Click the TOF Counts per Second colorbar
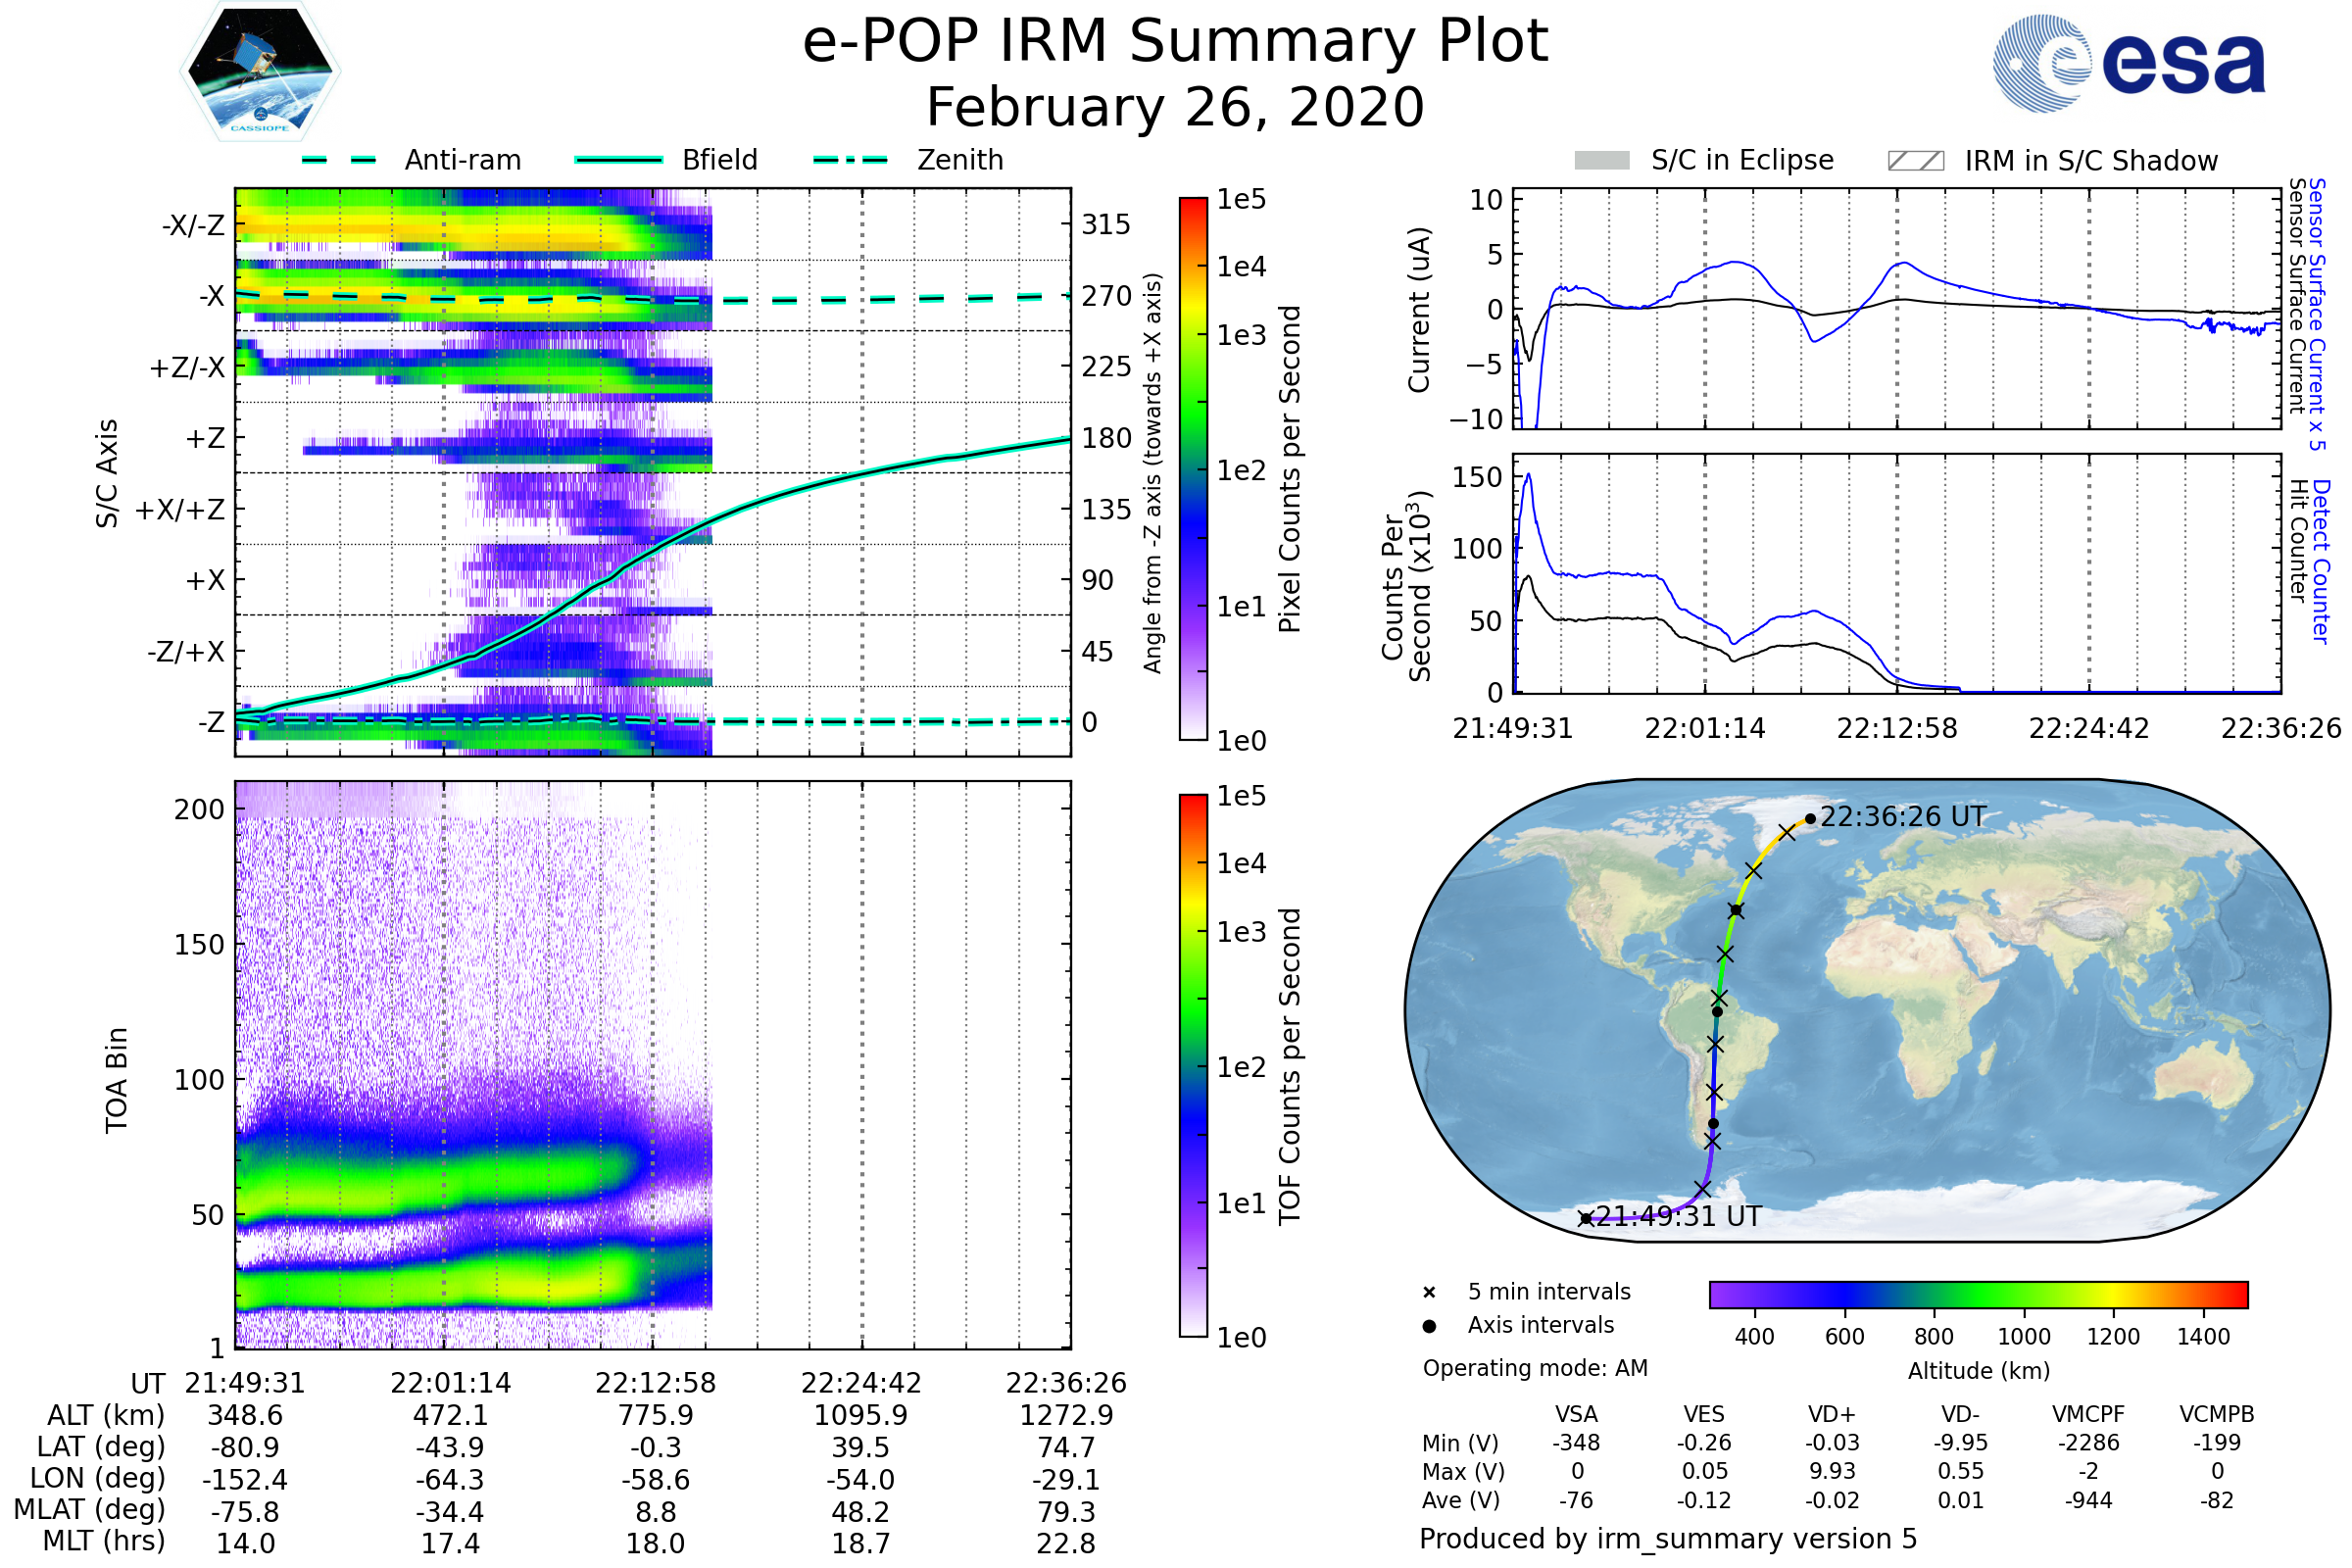 pos(1193,1065)
